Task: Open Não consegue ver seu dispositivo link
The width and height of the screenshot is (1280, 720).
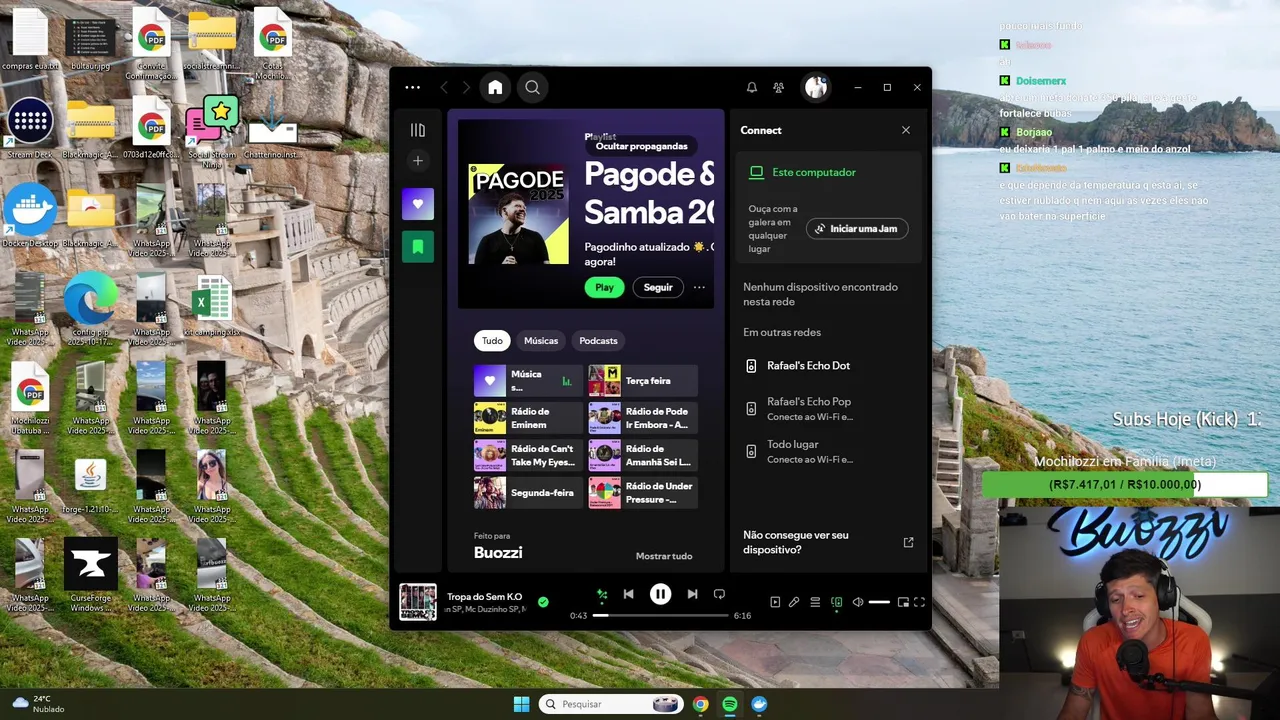Action: pyautogui.click(x=828, y=542)
